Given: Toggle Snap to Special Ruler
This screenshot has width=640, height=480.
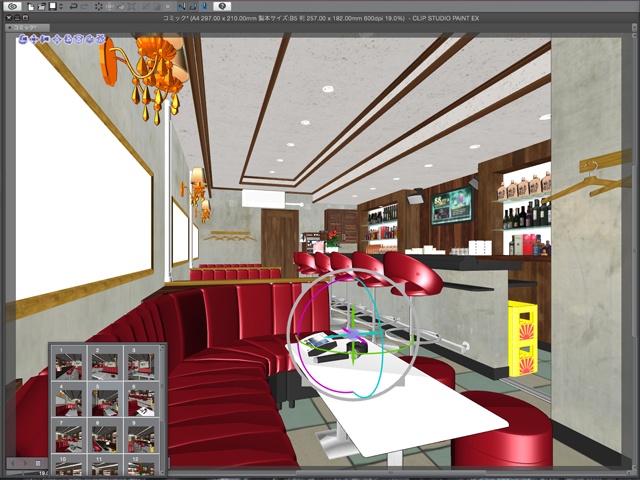Looking at the screenshot, I should [x=193, y=7].
